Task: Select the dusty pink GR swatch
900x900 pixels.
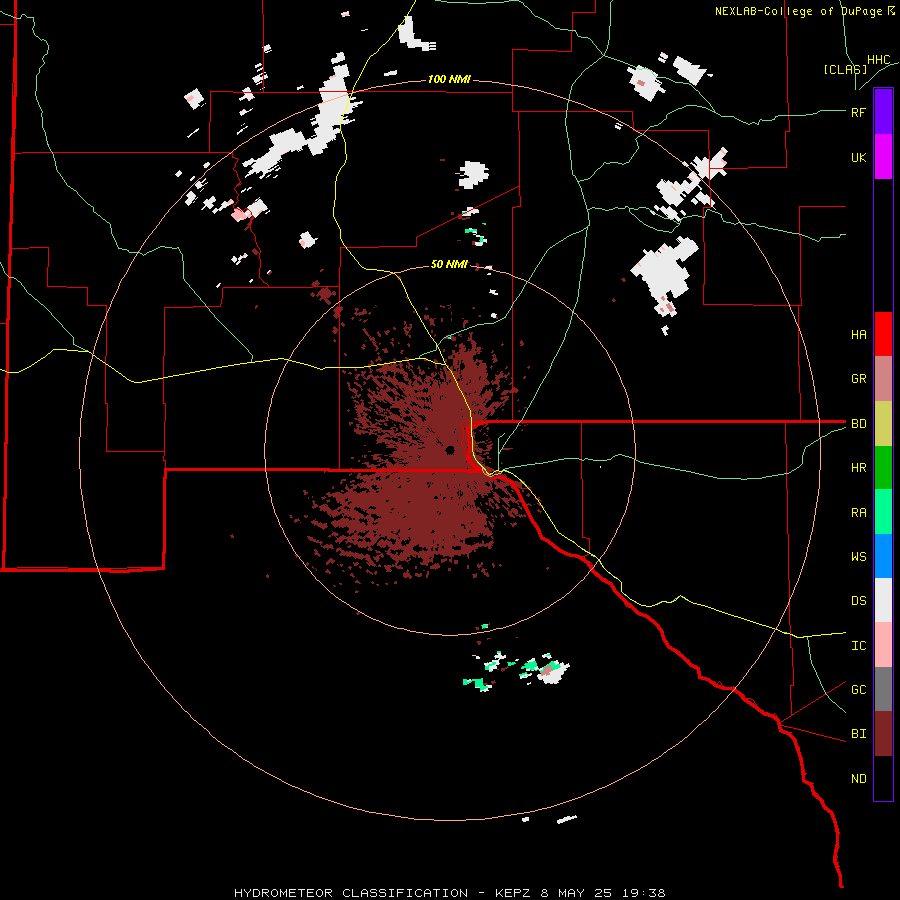Action: click(x=883, y=379)
